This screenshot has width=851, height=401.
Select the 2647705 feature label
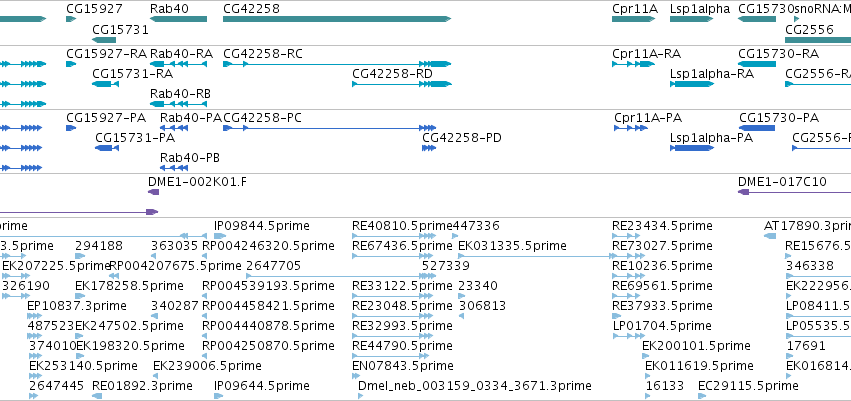(274, 266)
